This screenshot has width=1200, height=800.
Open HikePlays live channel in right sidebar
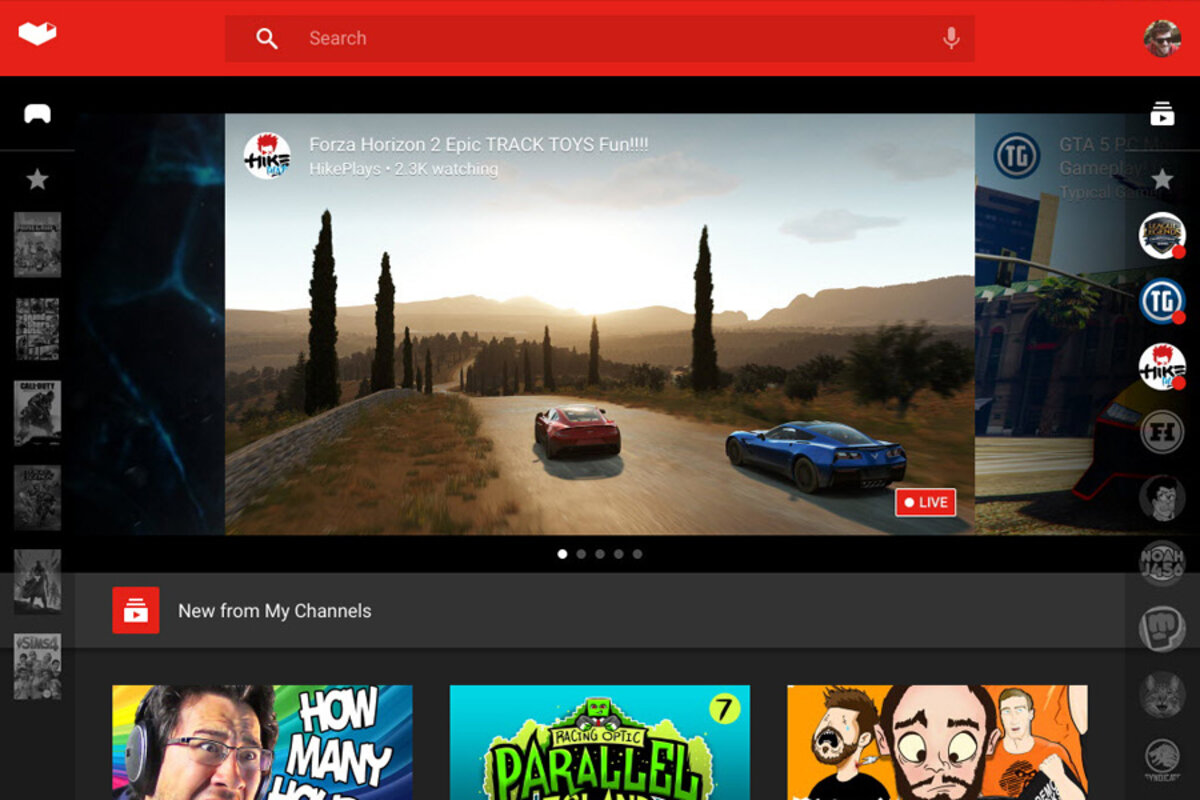(x=1162, y=367)
